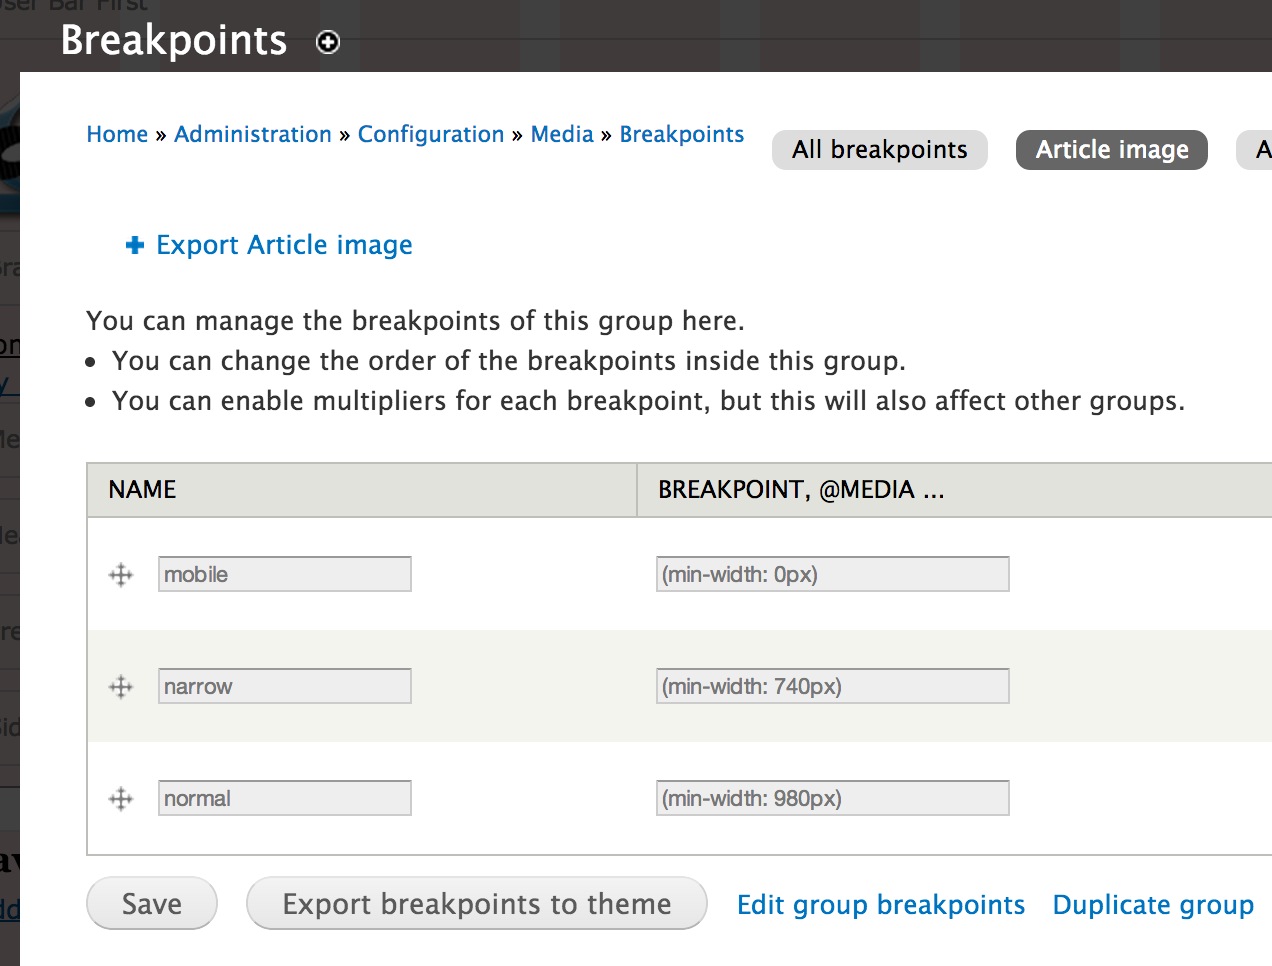Switch to the All breakpoints tab
This screenshot has height=966, width=1272.
coord(879,149)
